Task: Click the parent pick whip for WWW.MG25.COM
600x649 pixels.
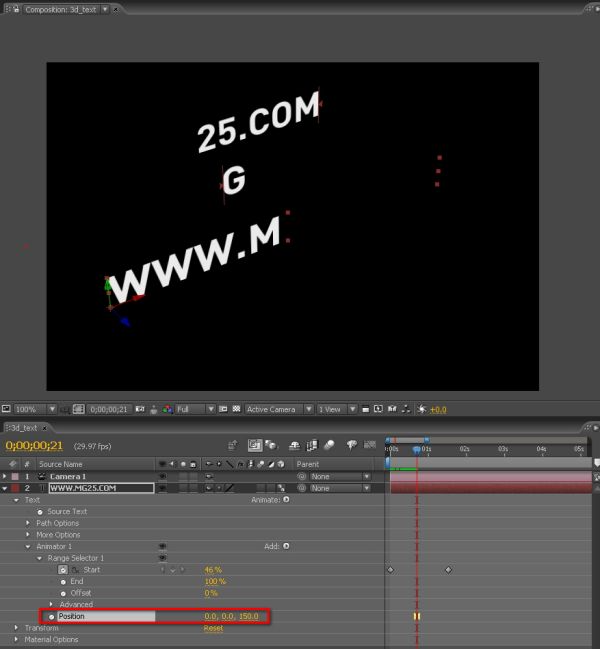Action: (x=302, y=488)
